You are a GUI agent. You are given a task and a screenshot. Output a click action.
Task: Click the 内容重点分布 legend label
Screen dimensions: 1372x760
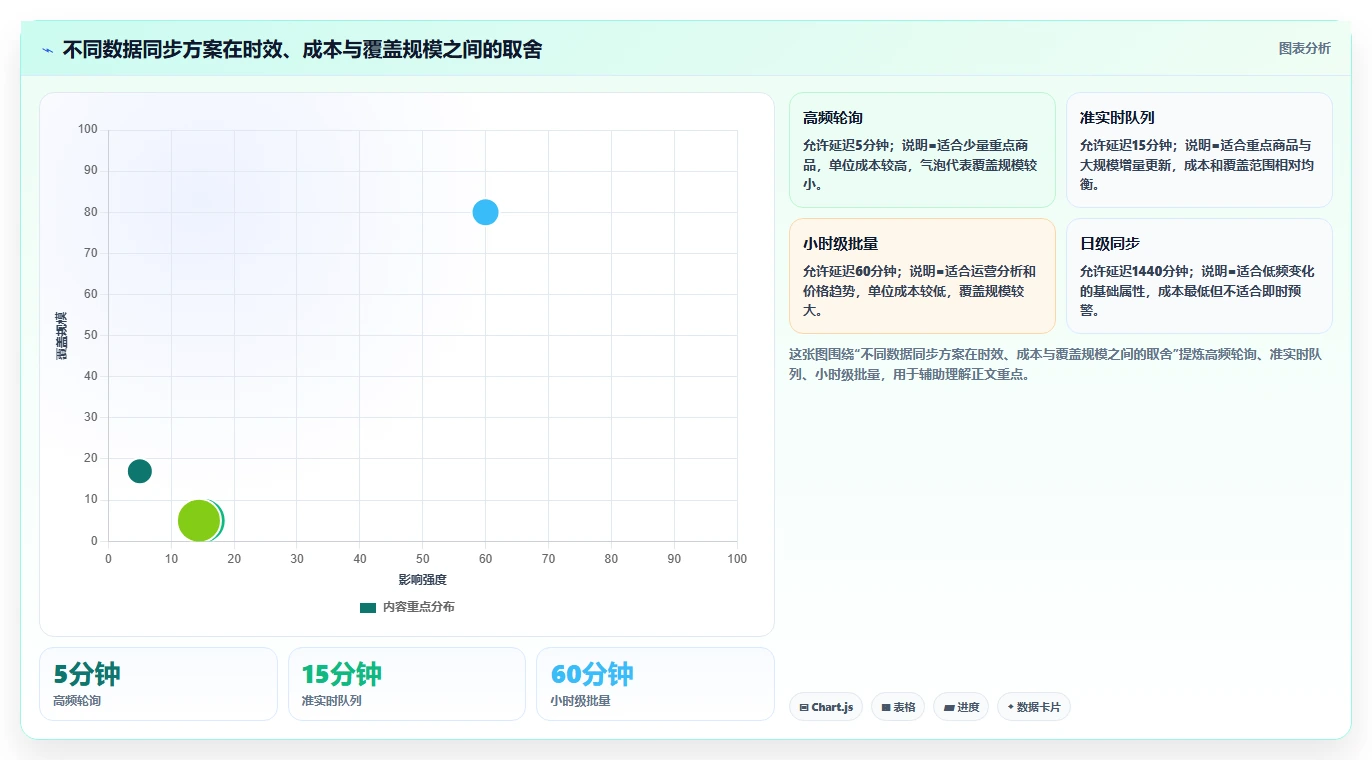point(418,607)
